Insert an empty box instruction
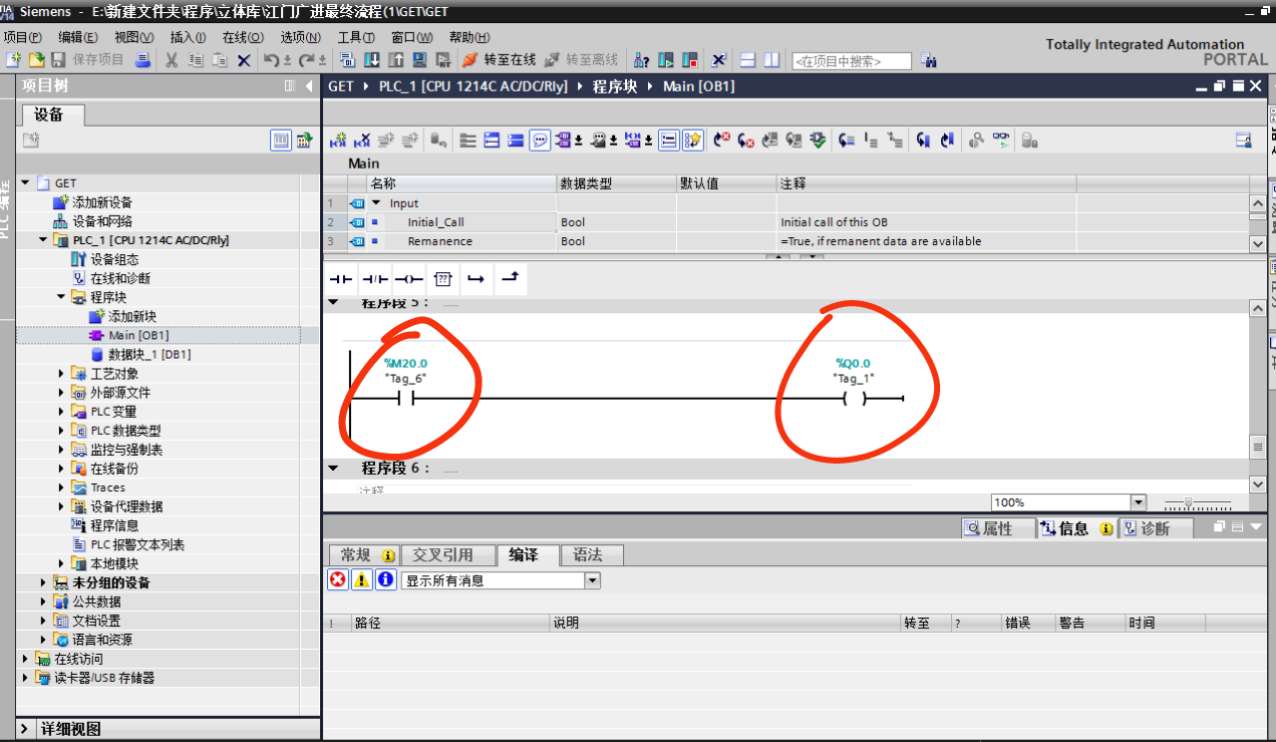Image resolution: width=1276 pixels, height=742 pixels. tap(443, 279)
